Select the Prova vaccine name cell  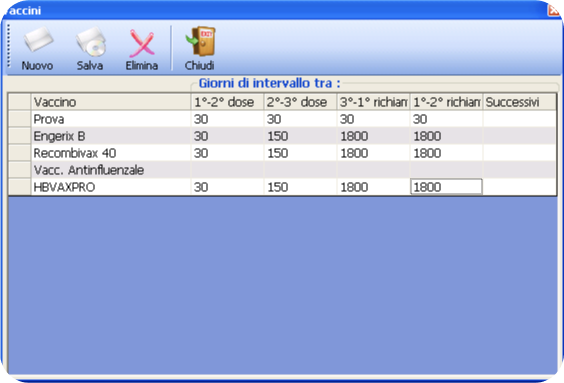tap(111, 119)
